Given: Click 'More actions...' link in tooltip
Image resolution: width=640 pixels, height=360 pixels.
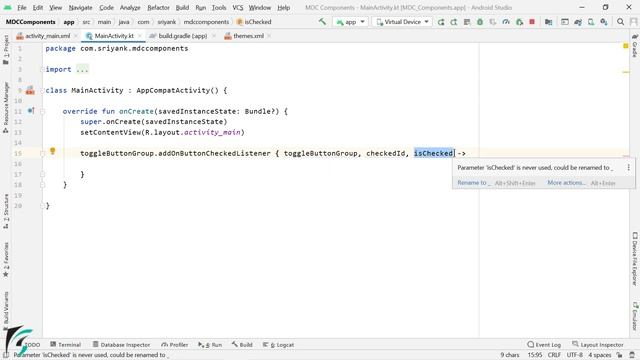Looking at the screenshot, I should point(567,183).
